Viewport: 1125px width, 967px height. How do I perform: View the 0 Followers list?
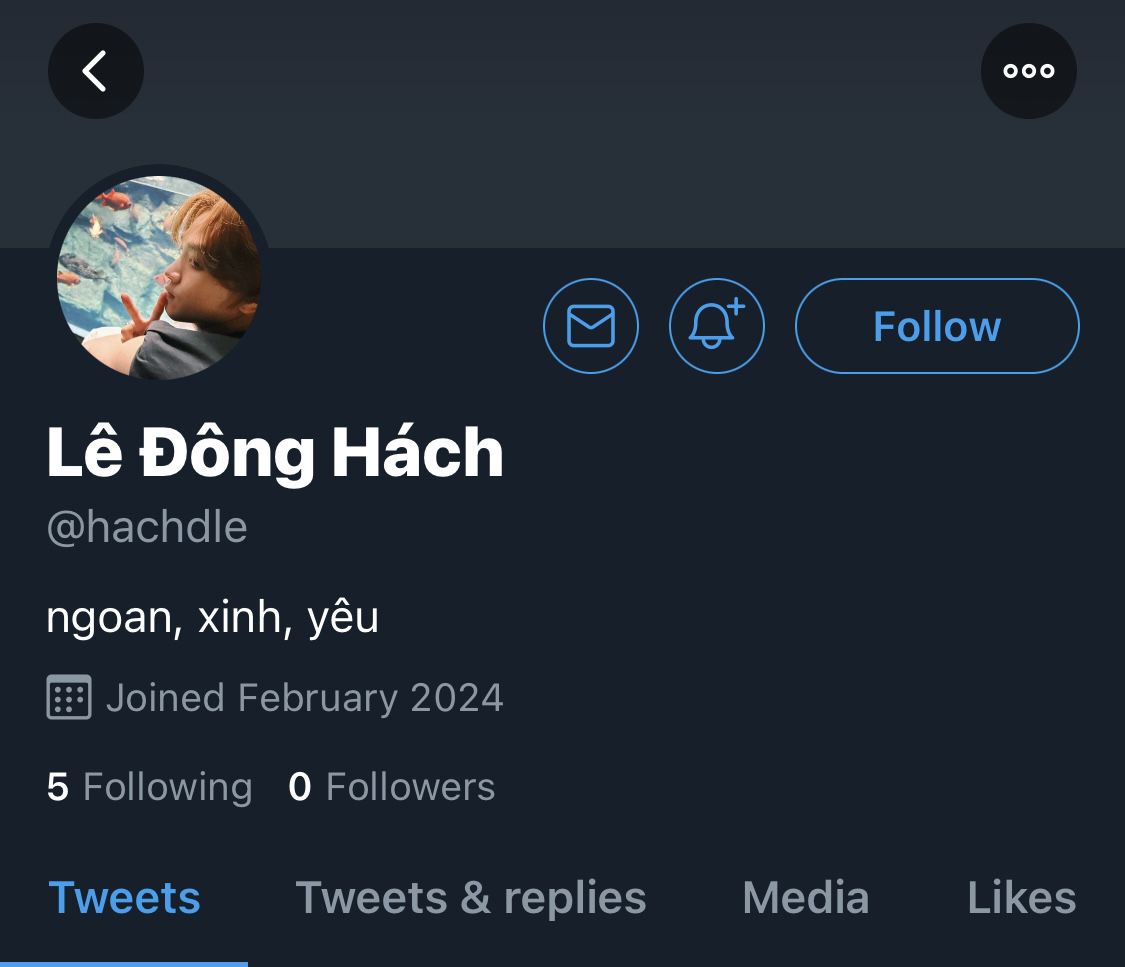391,787
